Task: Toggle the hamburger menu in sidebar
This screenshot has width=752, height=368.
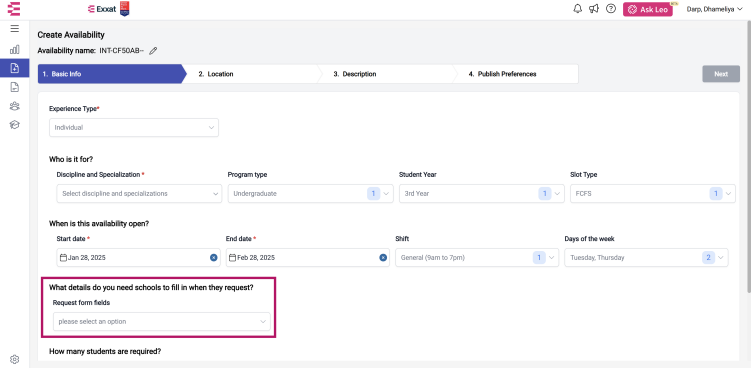Action: (x=14, y=29)
